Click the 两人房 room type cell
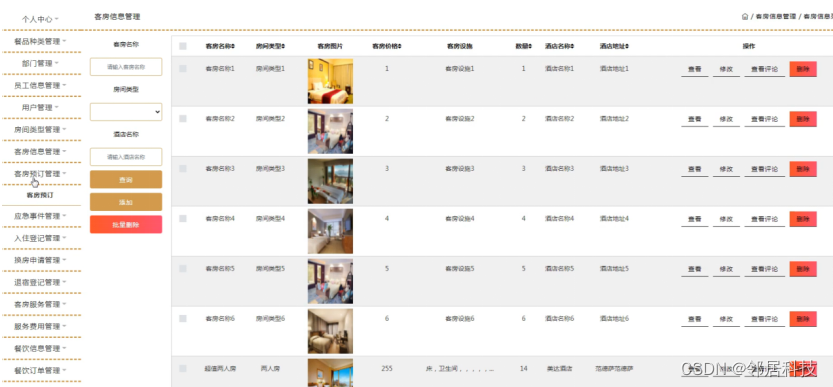This screenshot has width=833, height=387. click(x=270, y=368)
